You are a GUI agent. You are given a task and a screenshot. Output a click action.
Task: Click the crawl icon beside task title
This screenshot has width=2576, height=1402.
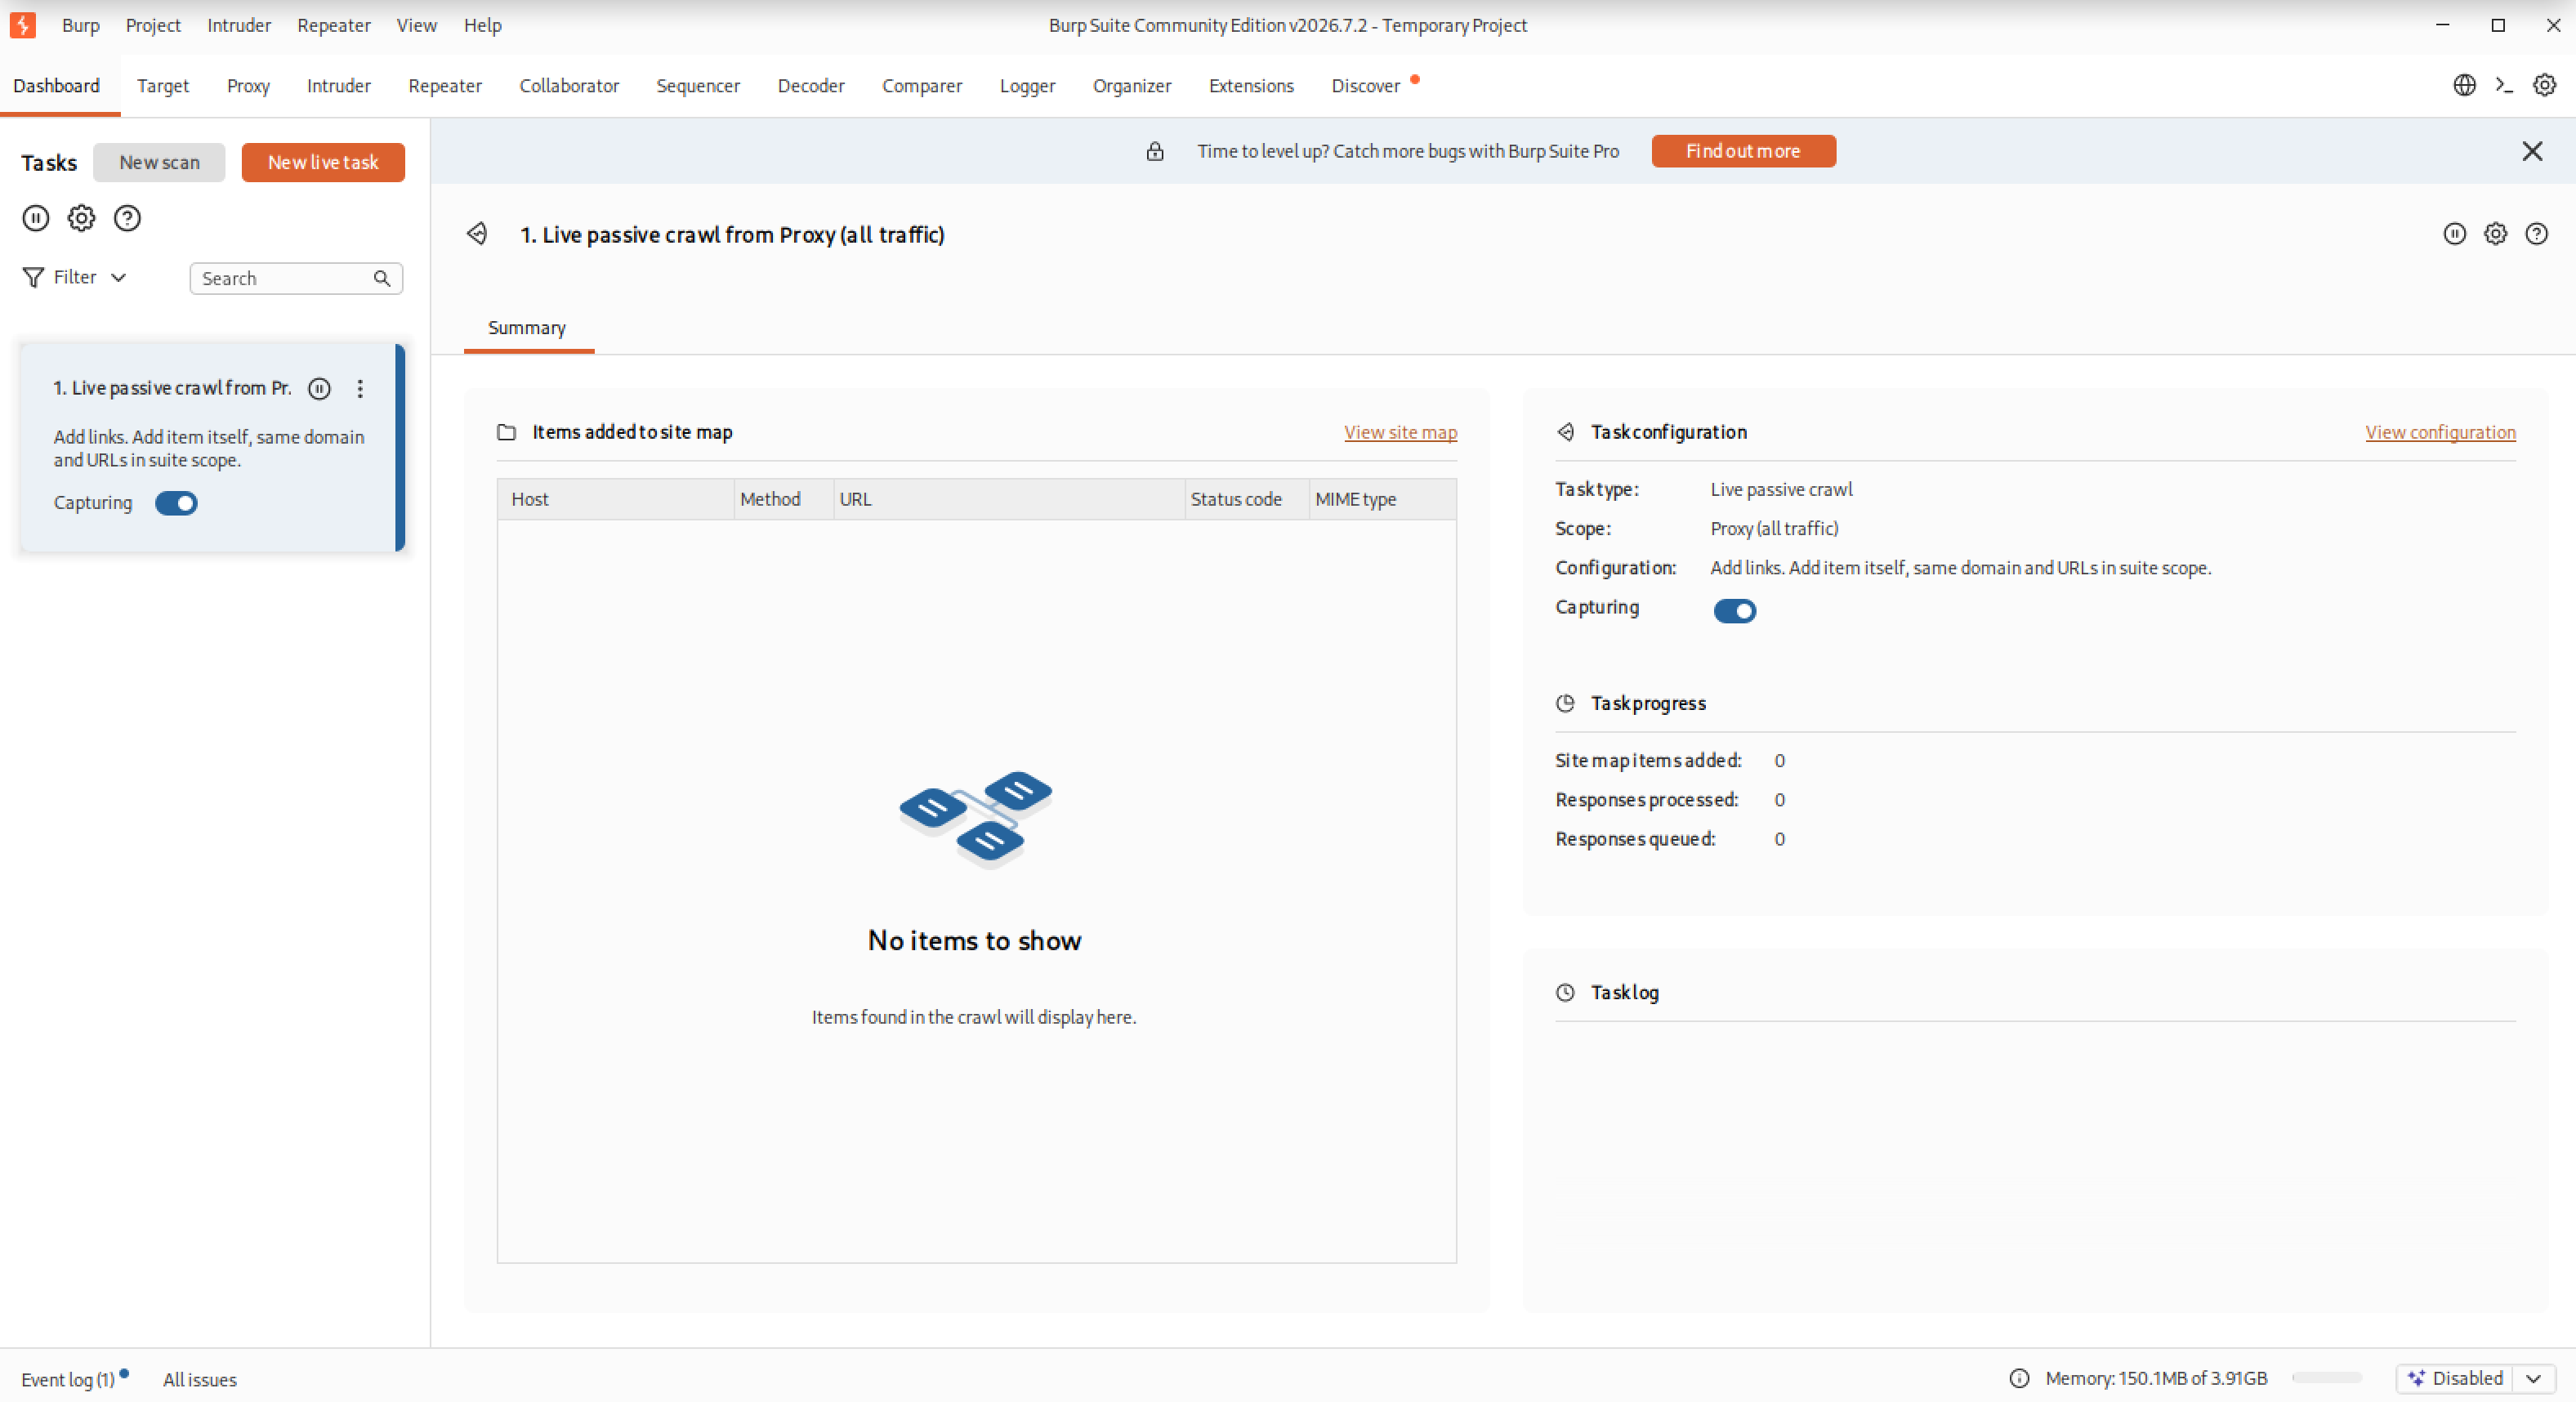click(477, 234)
